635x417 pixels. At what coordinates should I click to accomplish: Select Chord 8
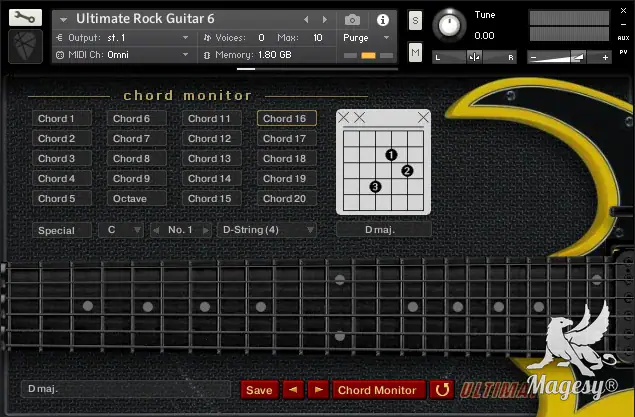pyautogui.click(x=137, y=159)
